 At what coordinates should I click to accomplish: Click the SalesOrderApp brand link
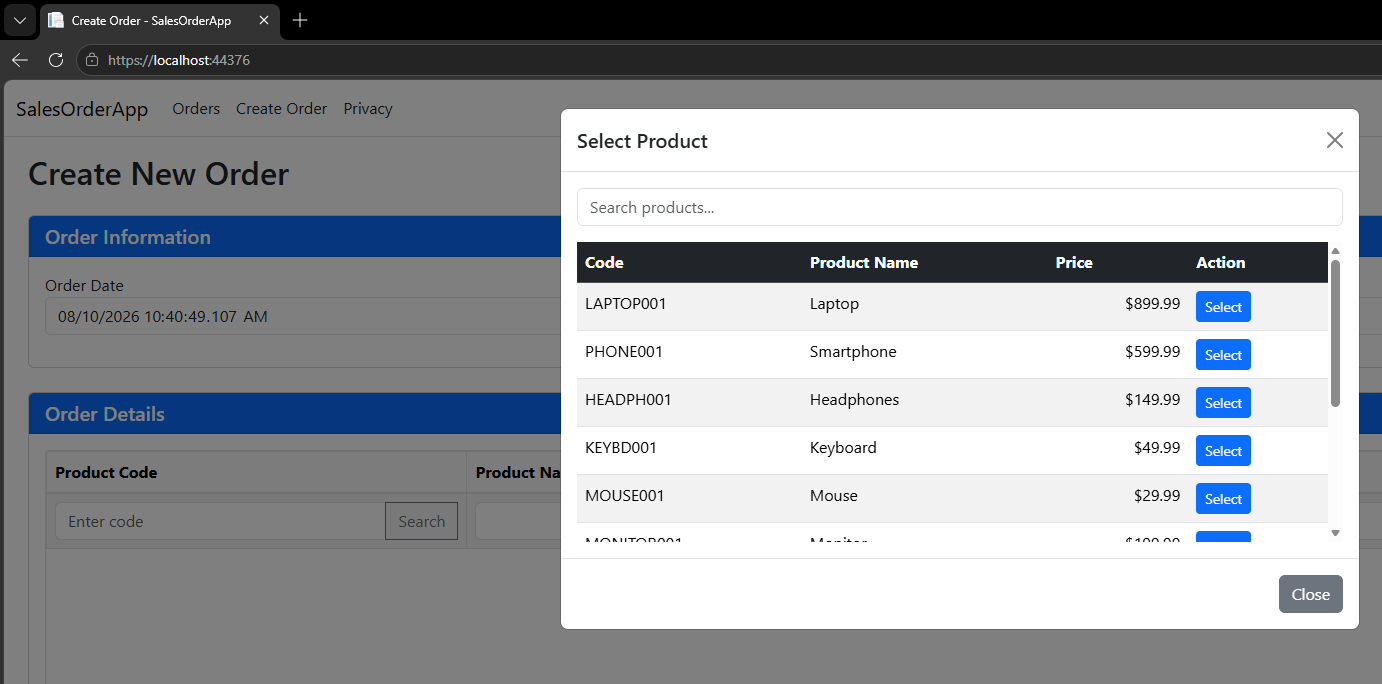[82, 109]
